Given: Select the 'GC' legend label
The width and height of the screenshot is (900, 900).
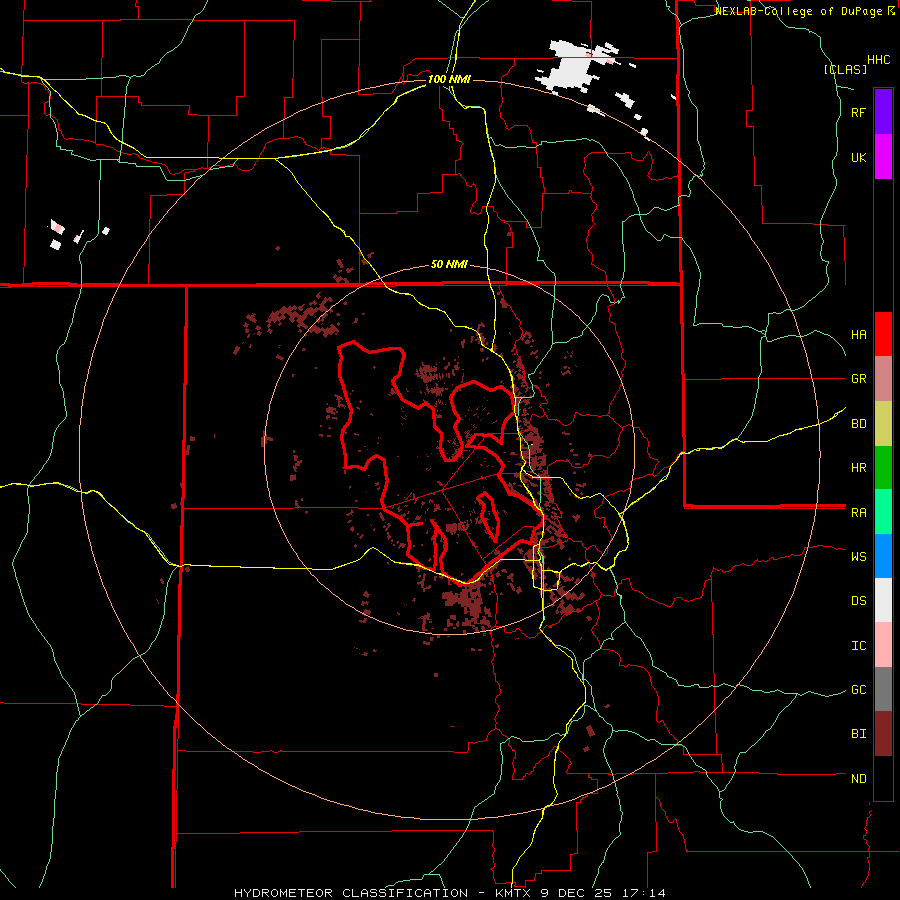Looking at the screenshot, I should click(x=858, y=690).
